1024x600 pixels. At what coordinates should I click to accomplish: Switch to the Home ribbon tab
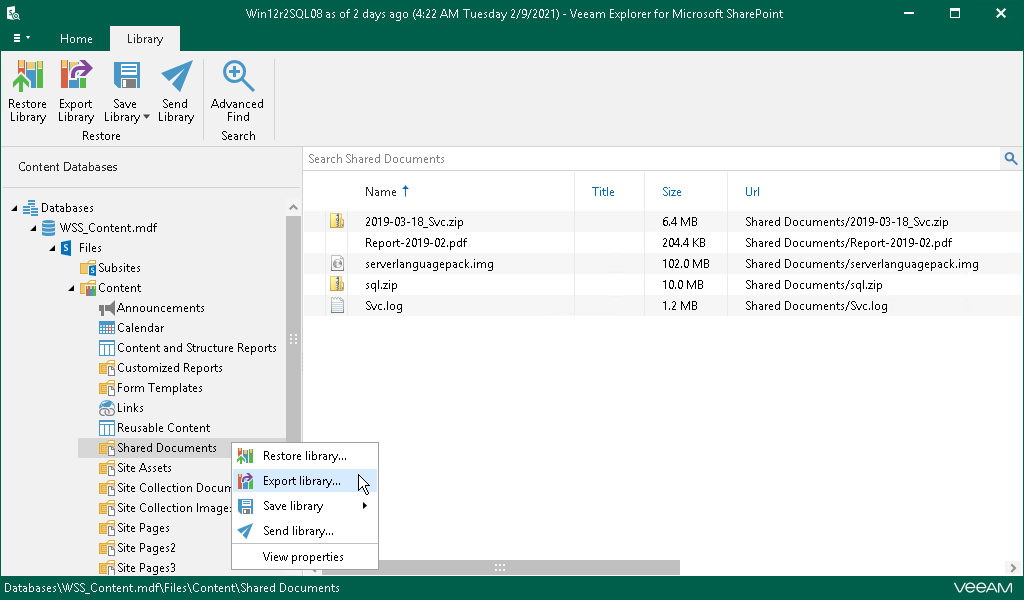[x=76, y=39]
